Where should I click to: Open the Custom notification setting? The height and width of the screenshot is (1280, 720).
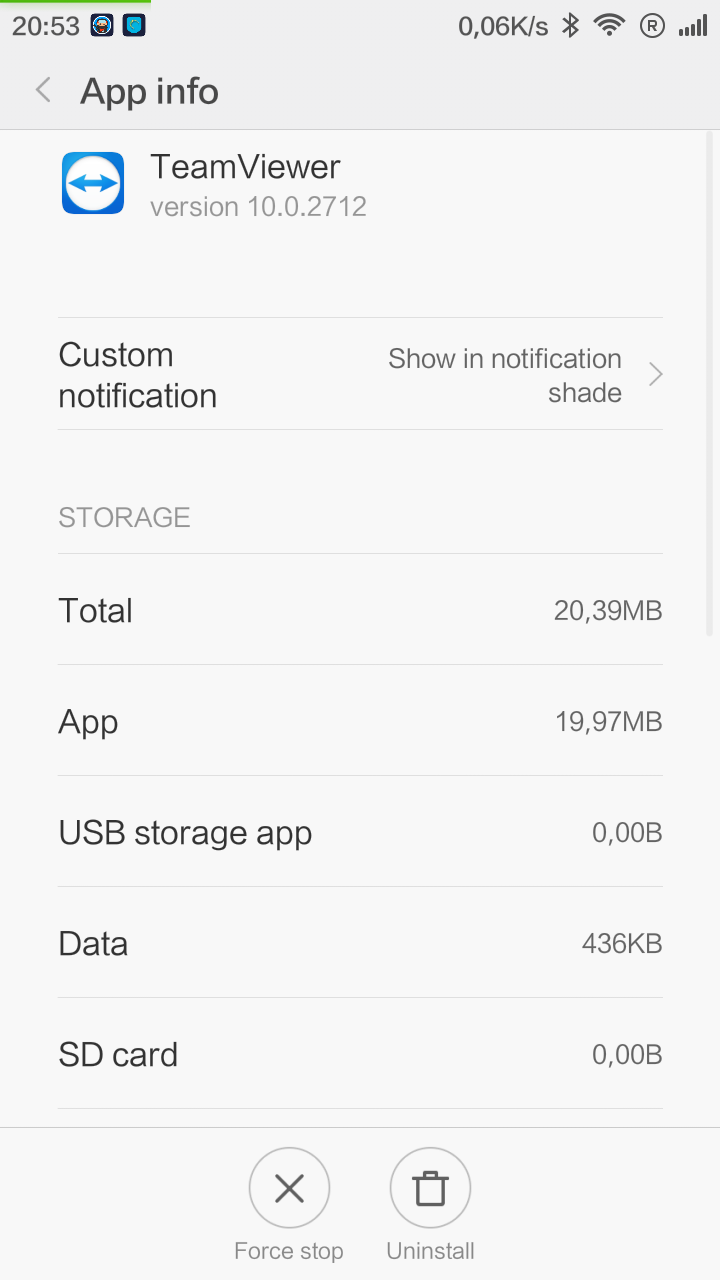(x=138, y=375)
